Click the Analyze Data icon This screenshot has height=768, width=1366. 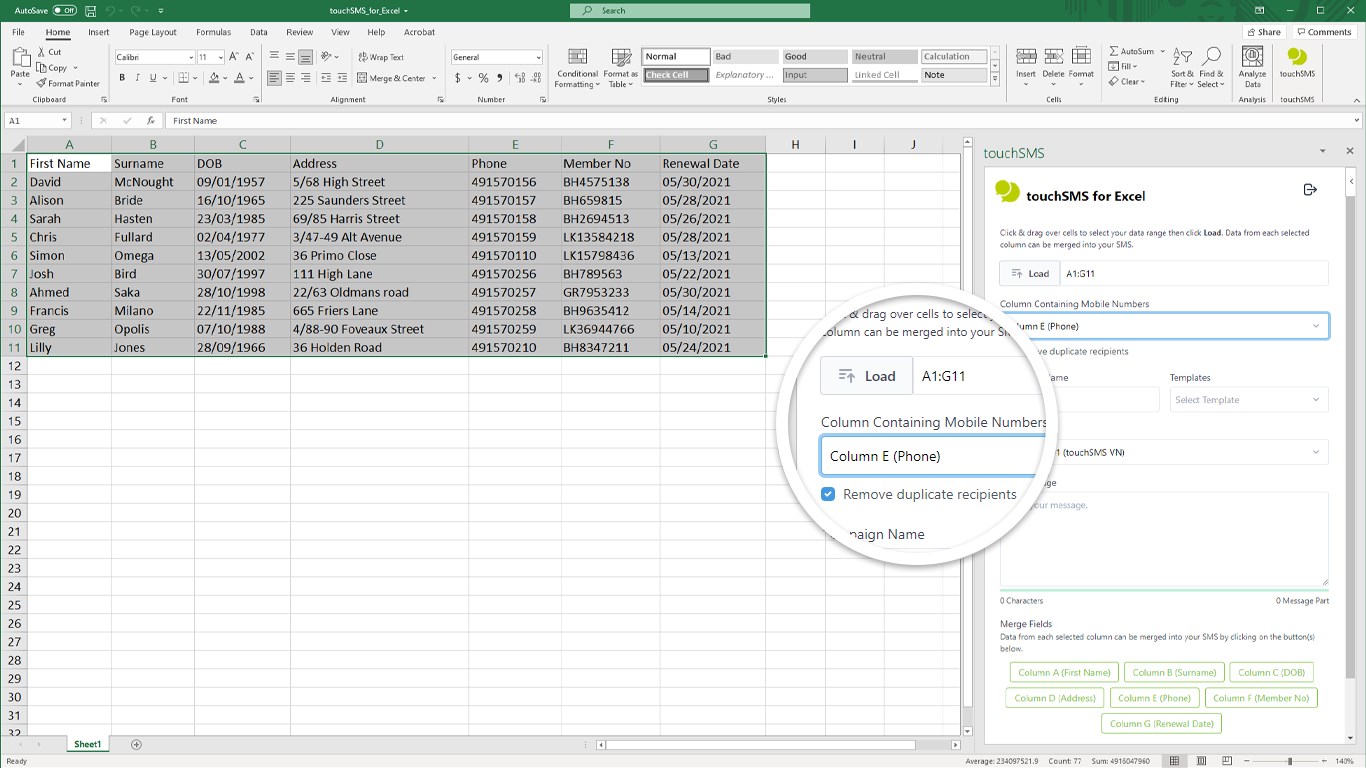(x=1252, y=63)
